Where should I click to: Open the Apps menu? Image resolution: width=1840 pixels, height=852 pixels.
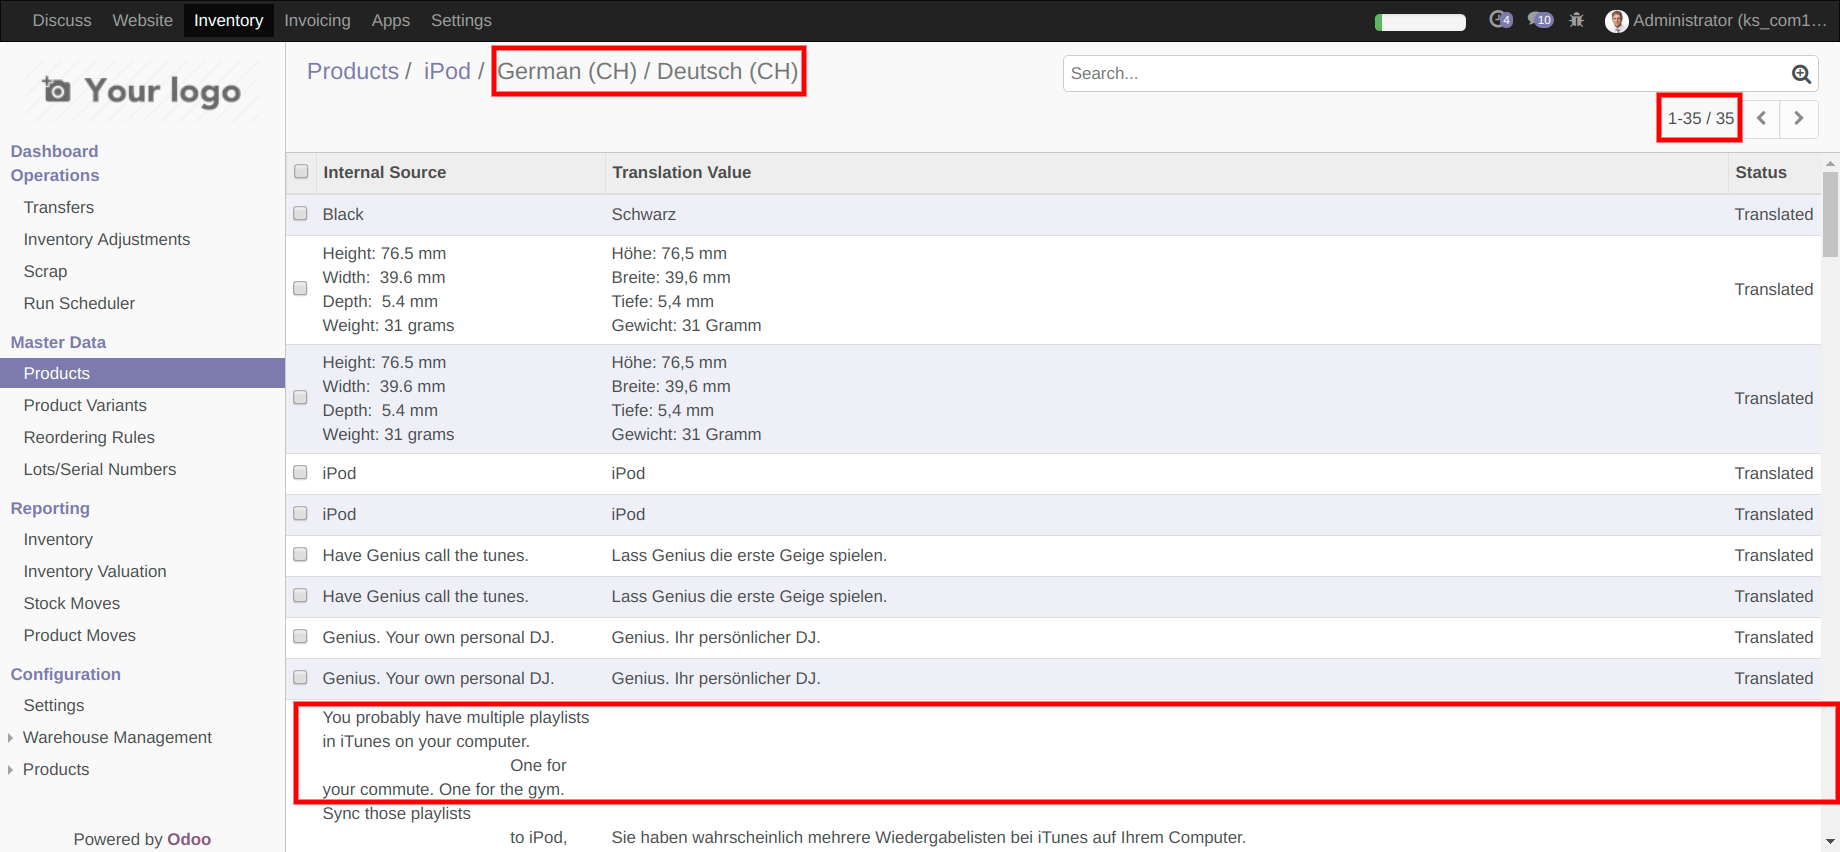[x=390, y=20]
